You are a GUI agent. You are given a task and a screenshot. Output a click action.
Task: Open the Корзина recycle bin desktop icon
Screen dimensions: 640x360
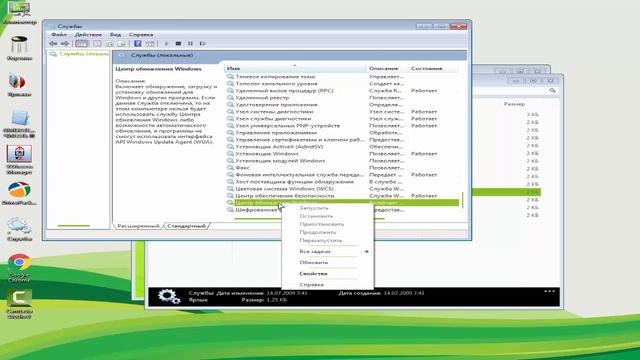[19, 49]
